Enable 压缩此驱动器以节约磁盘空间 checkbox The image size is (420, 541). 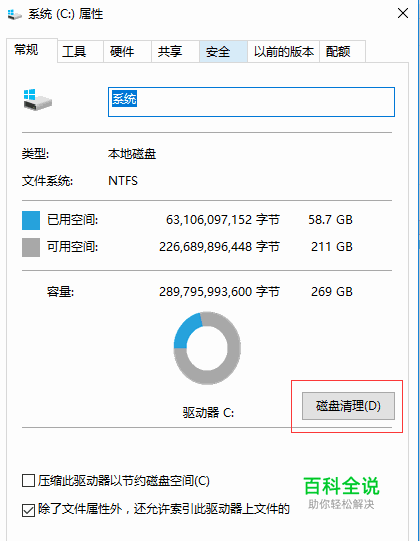tap(28, 480)
